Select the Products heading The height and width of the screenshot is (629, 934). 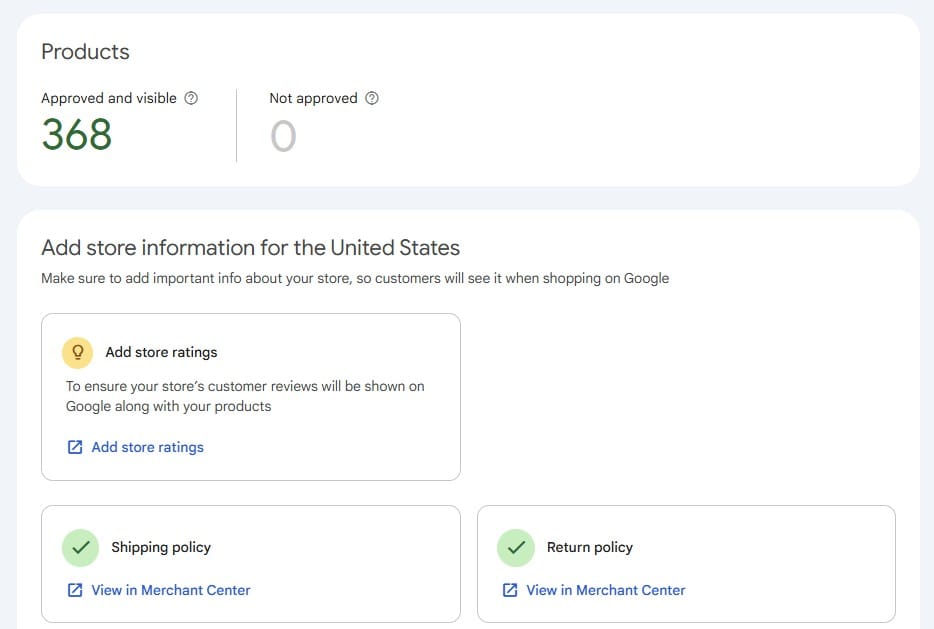coord(85,52)
